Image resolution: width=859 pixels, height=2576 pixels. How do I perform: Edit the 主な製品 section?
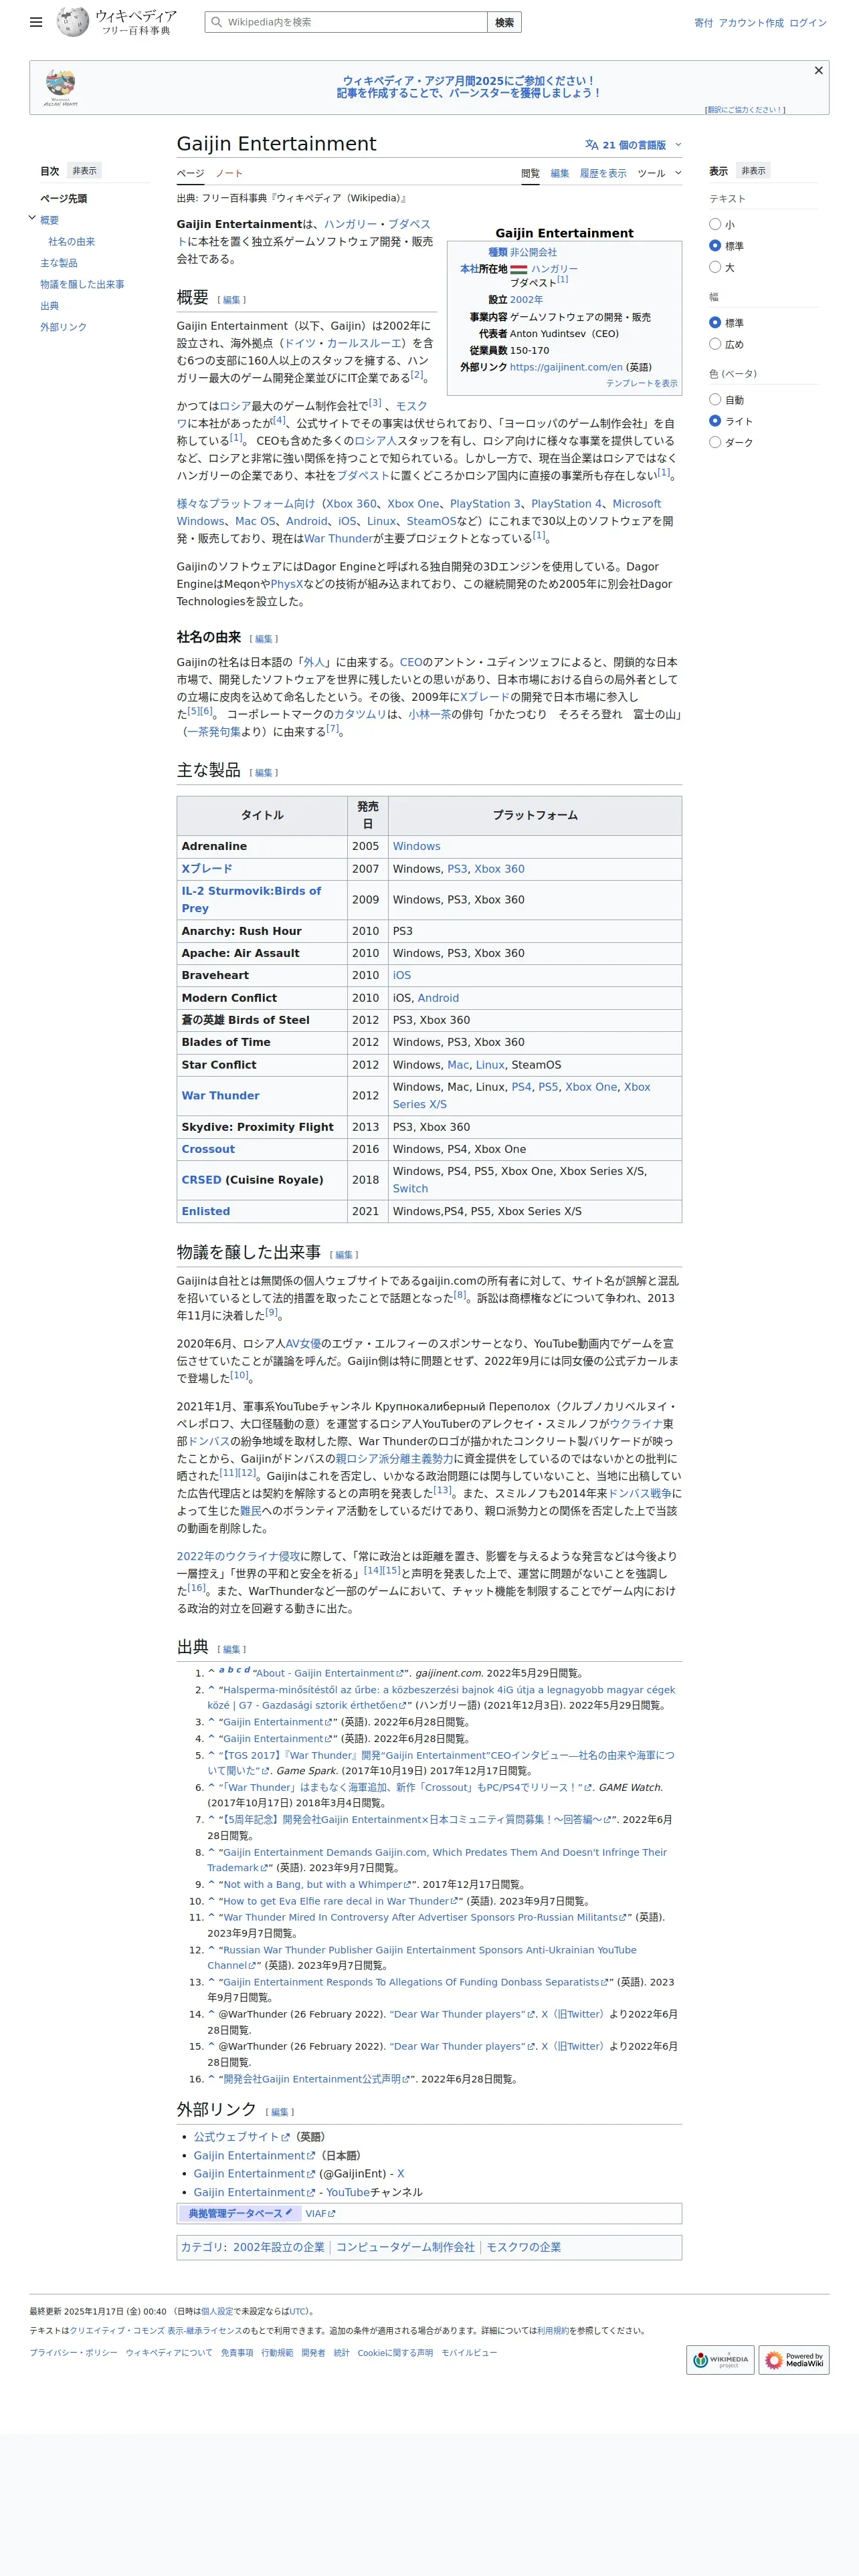point(263,772)
